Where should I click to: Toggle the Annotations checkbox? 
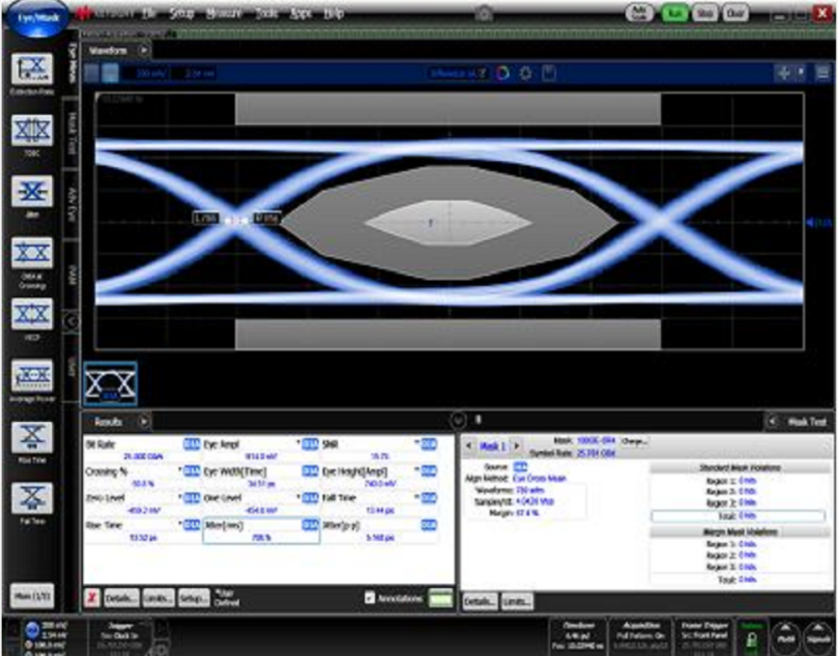370,598
